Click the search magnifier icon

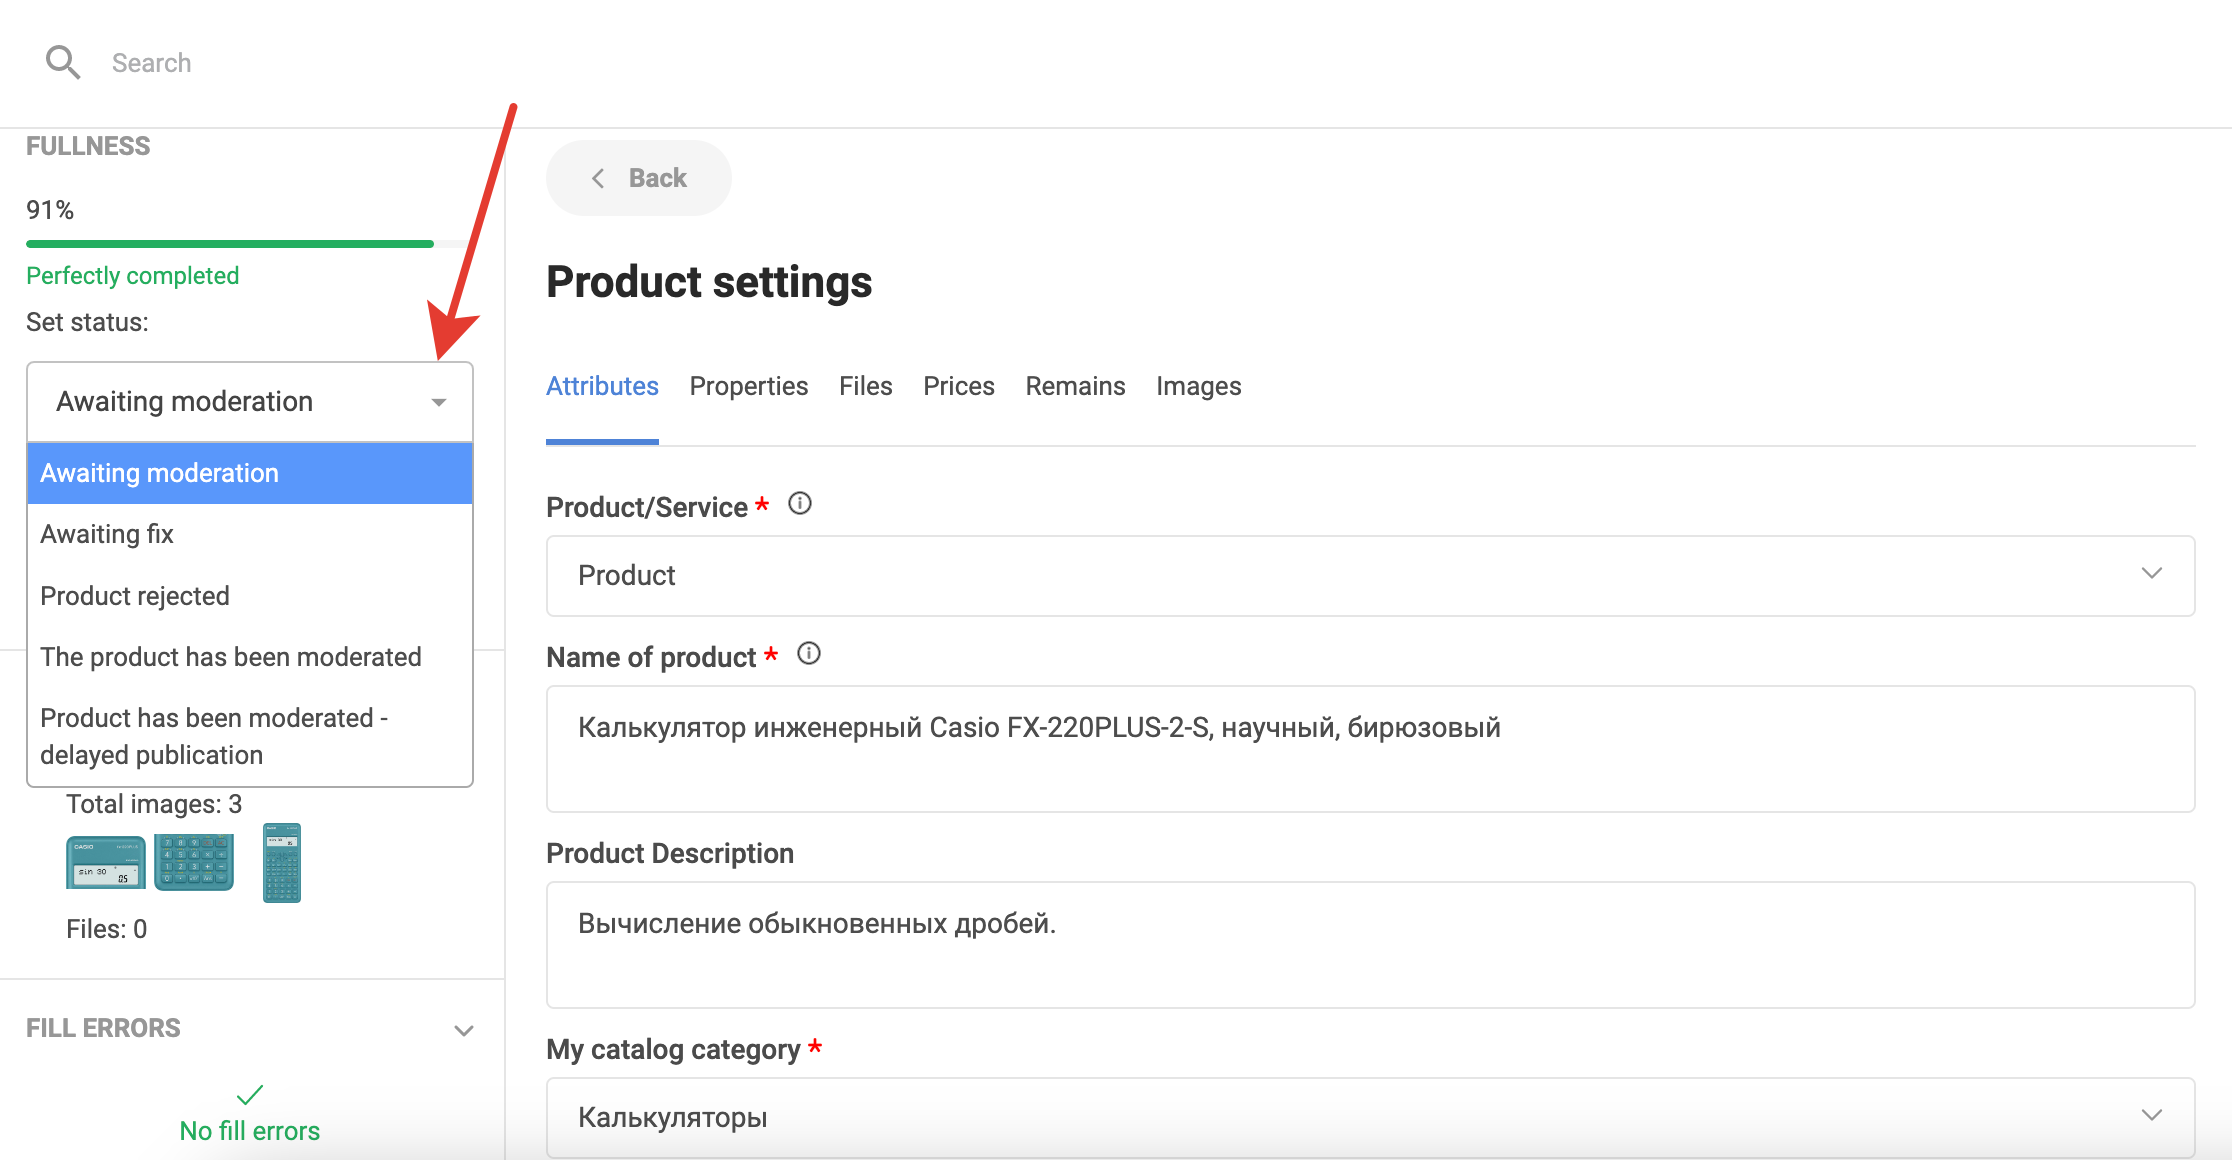[62, 62]
